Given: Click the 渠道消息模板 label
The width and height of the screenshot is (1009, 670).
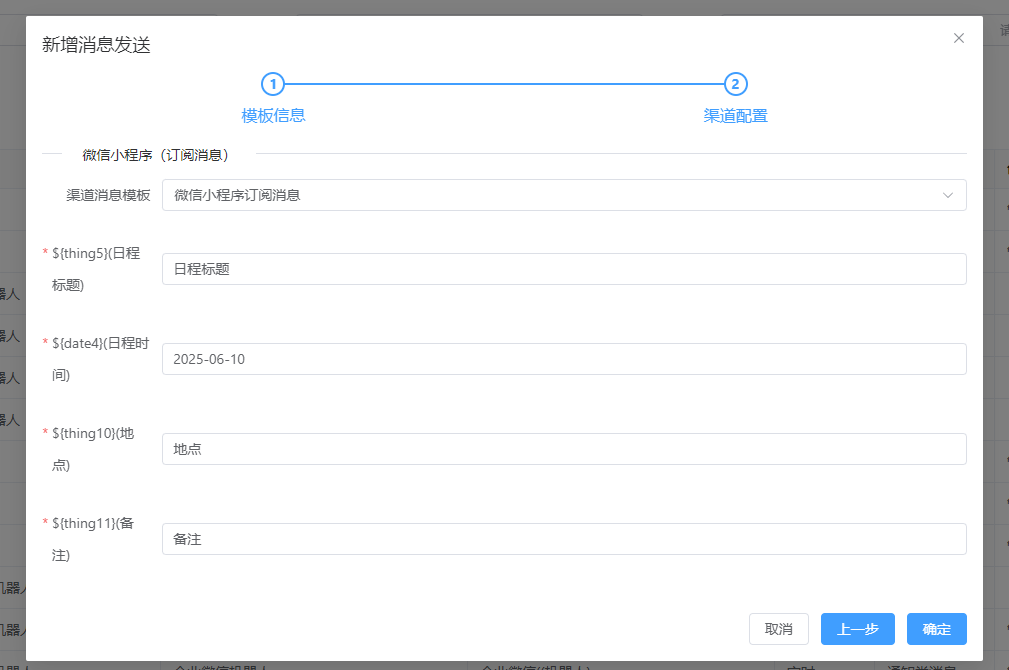Looking at the screenshot, I should [108, 195].
